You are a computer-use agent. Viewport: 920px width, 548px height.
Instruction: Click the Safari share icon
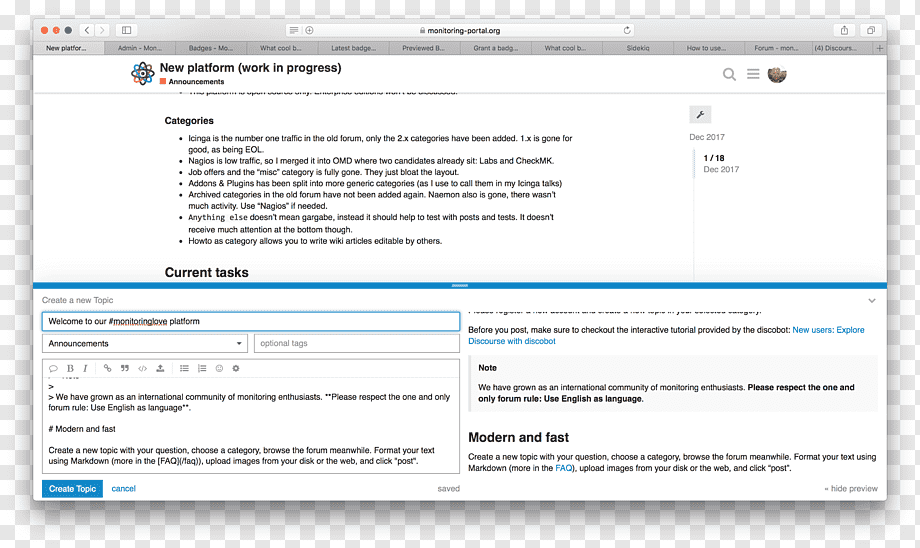844,30
